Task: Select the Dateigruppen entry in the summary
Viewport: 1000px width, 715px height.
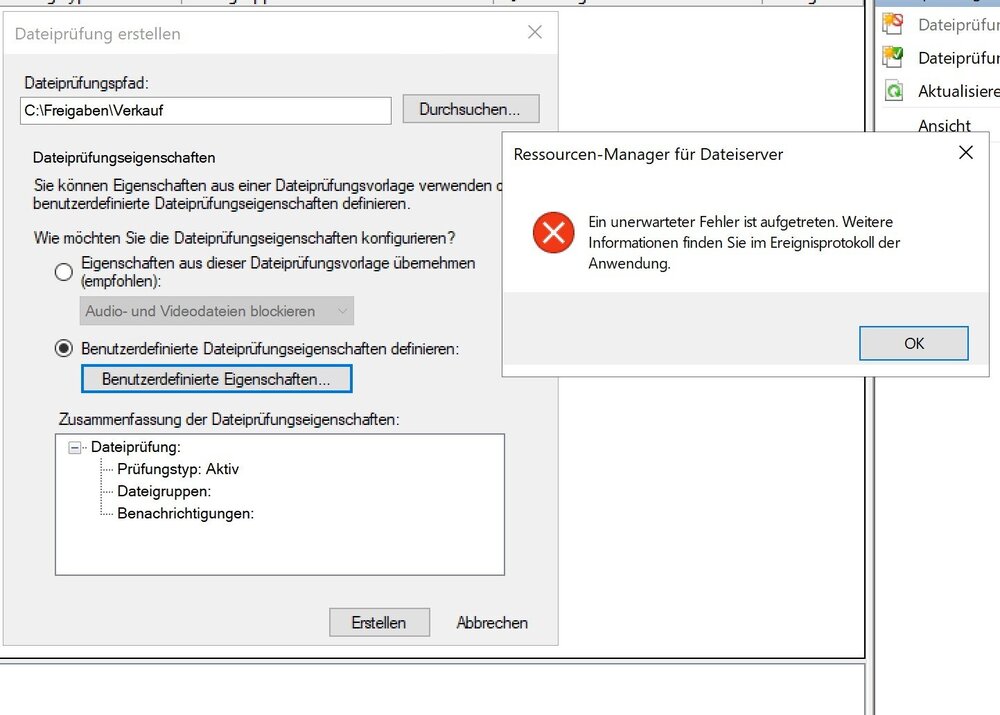Action: tap(164, 491)
